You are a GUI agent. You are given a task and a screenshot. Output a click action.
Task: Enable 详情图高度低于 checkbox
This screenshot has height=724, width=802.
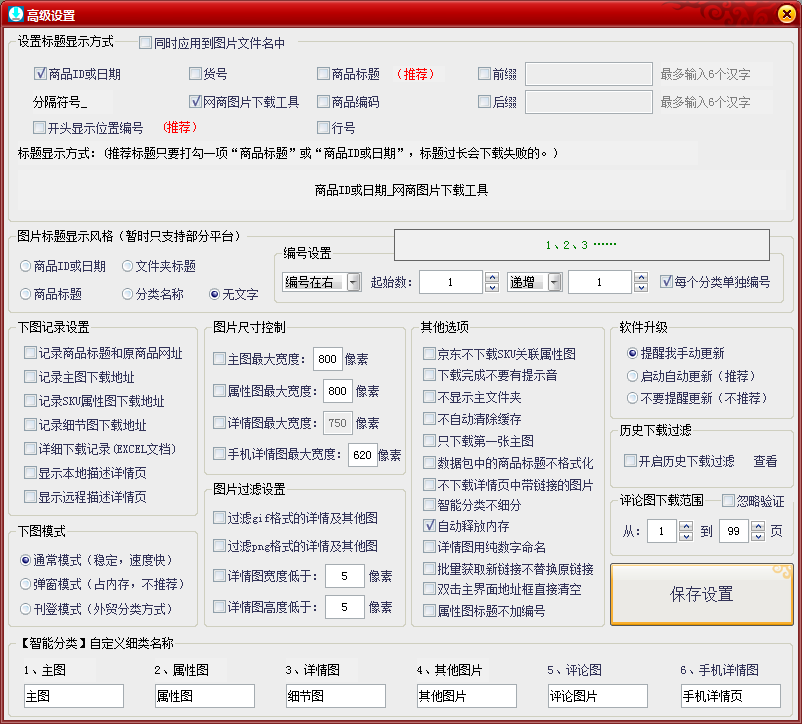coord(219,607)
